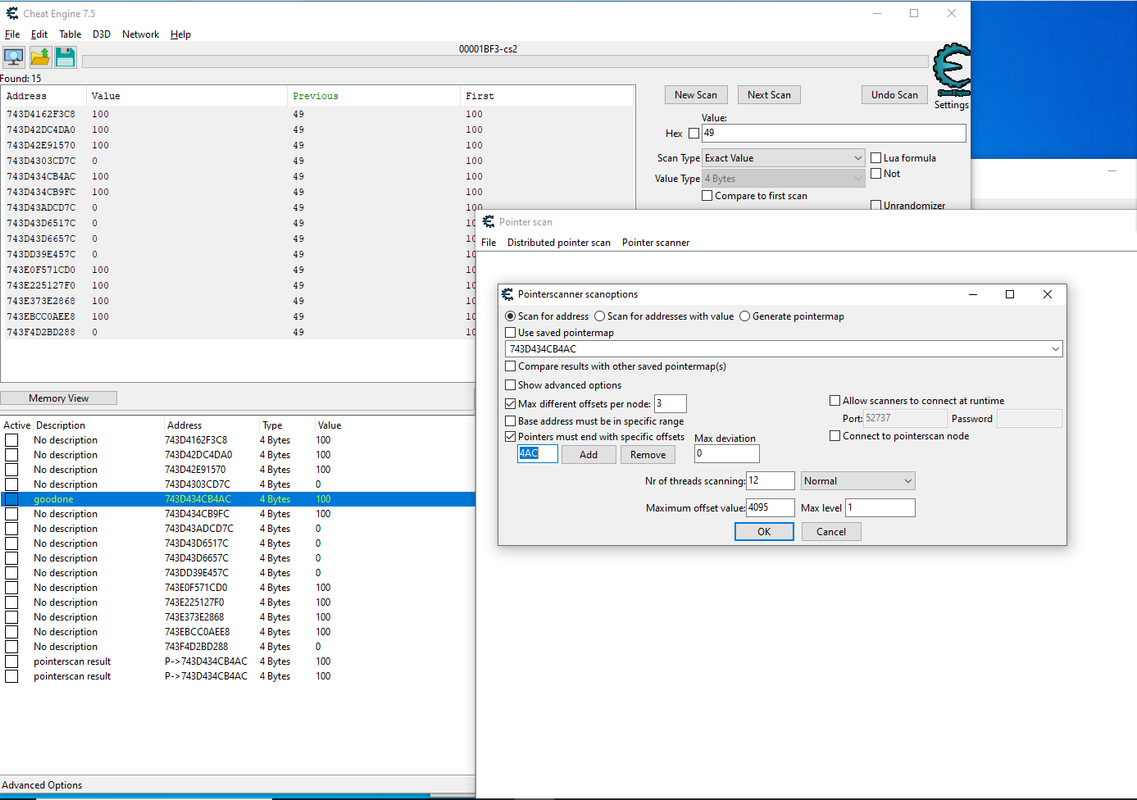Image resolution: width=1137 pixels, height=800 pixels.
Task: Open the Help menu
Action: click(181, 34)
